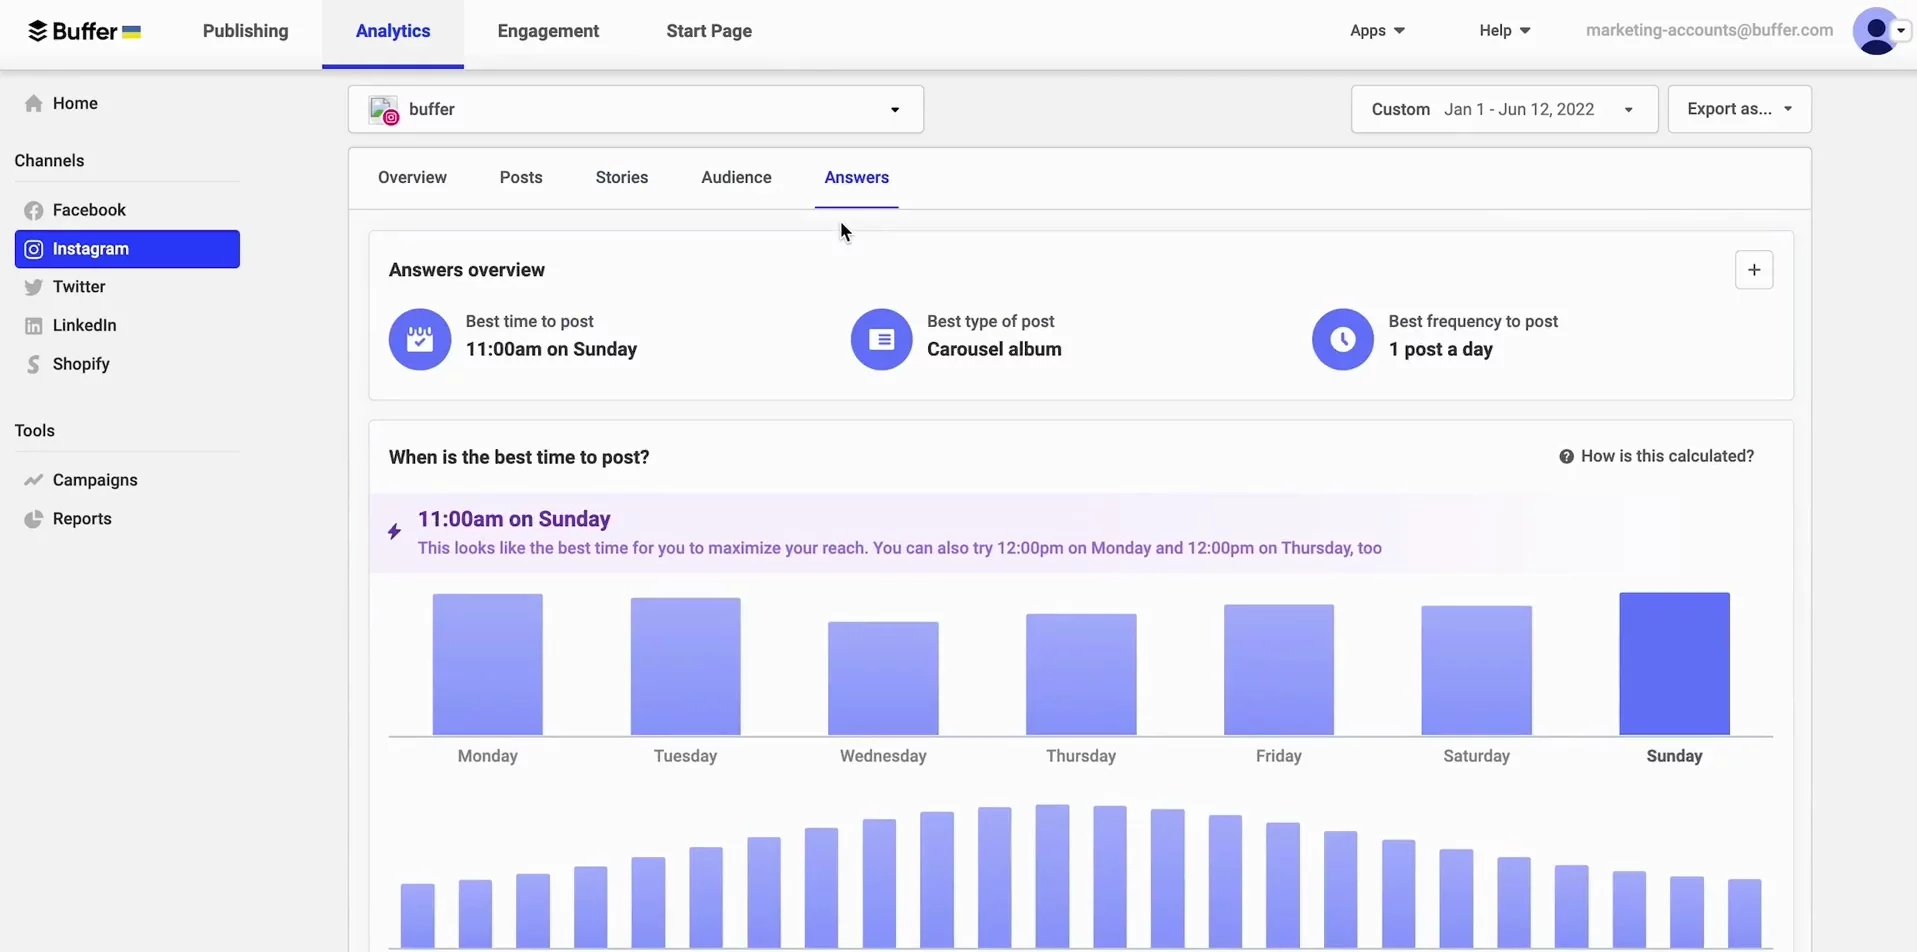Select the Instagram channel icon
Viewport: 1917px width, 952px height.
[x=34, y=249]
